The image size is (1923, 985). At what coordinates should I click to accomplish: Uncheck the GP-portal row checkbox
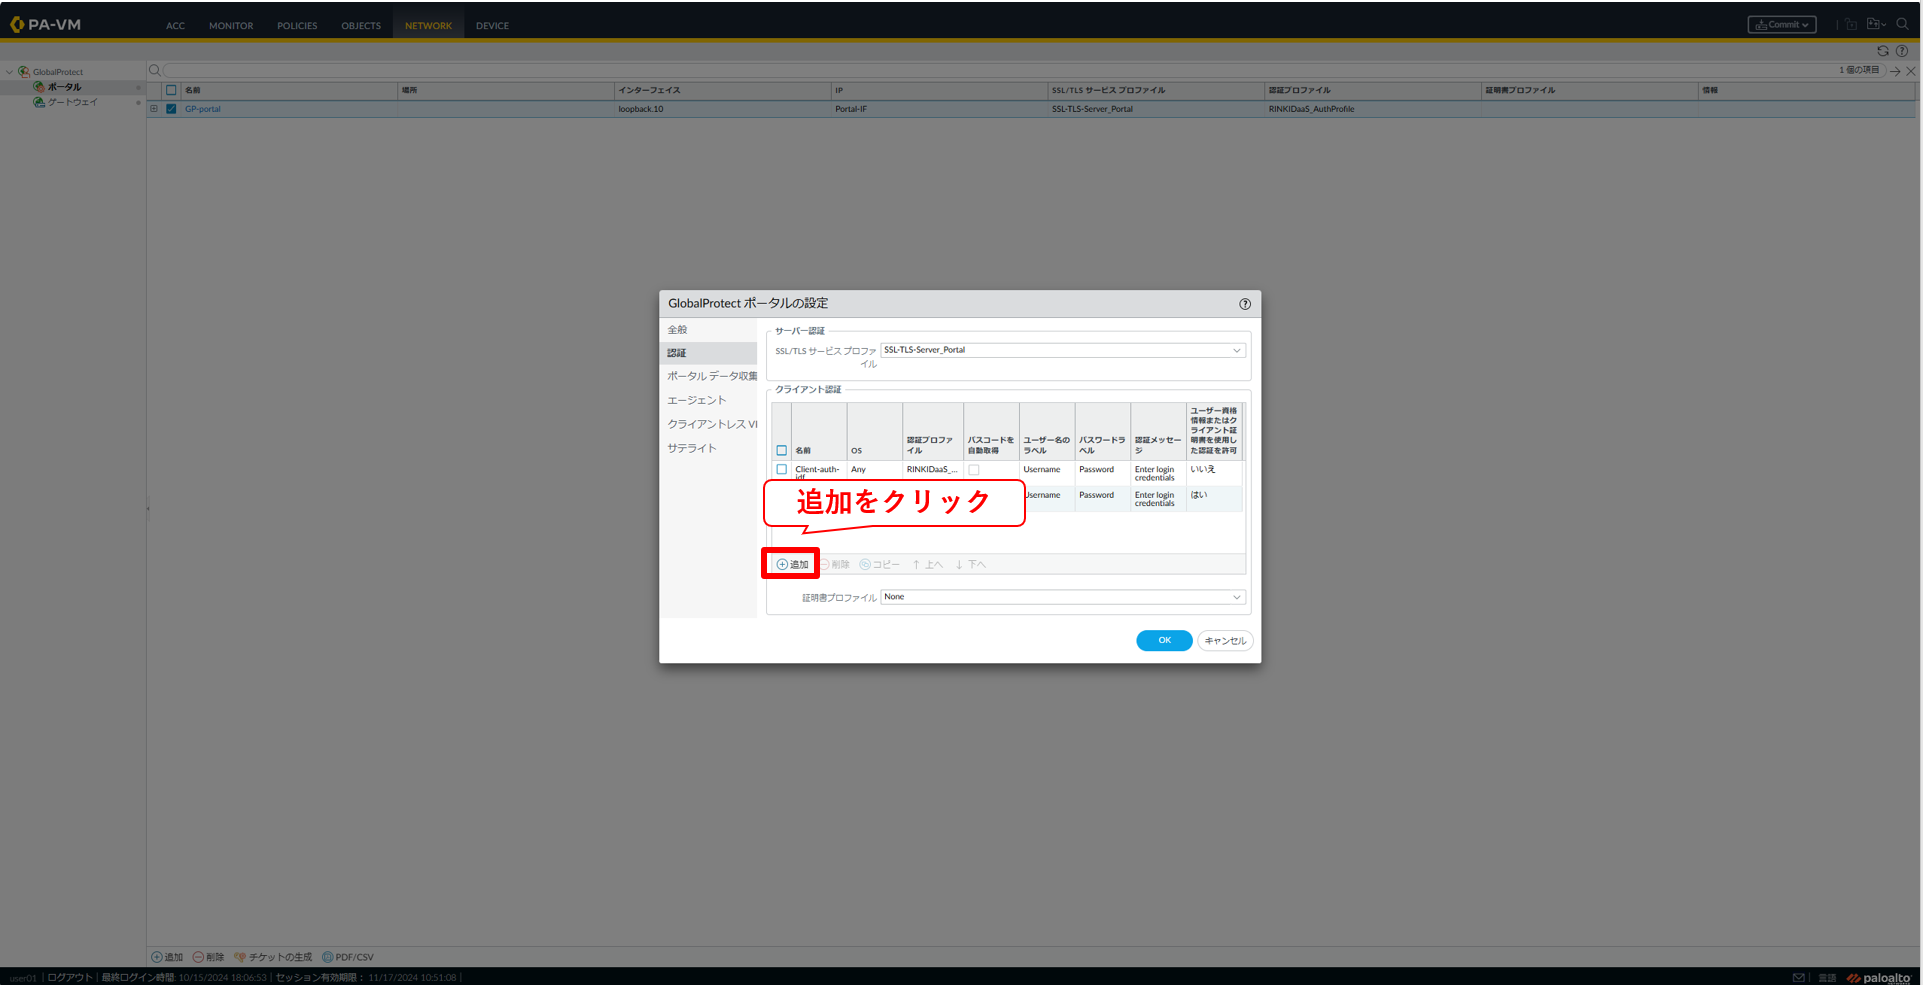pos(171,109)
